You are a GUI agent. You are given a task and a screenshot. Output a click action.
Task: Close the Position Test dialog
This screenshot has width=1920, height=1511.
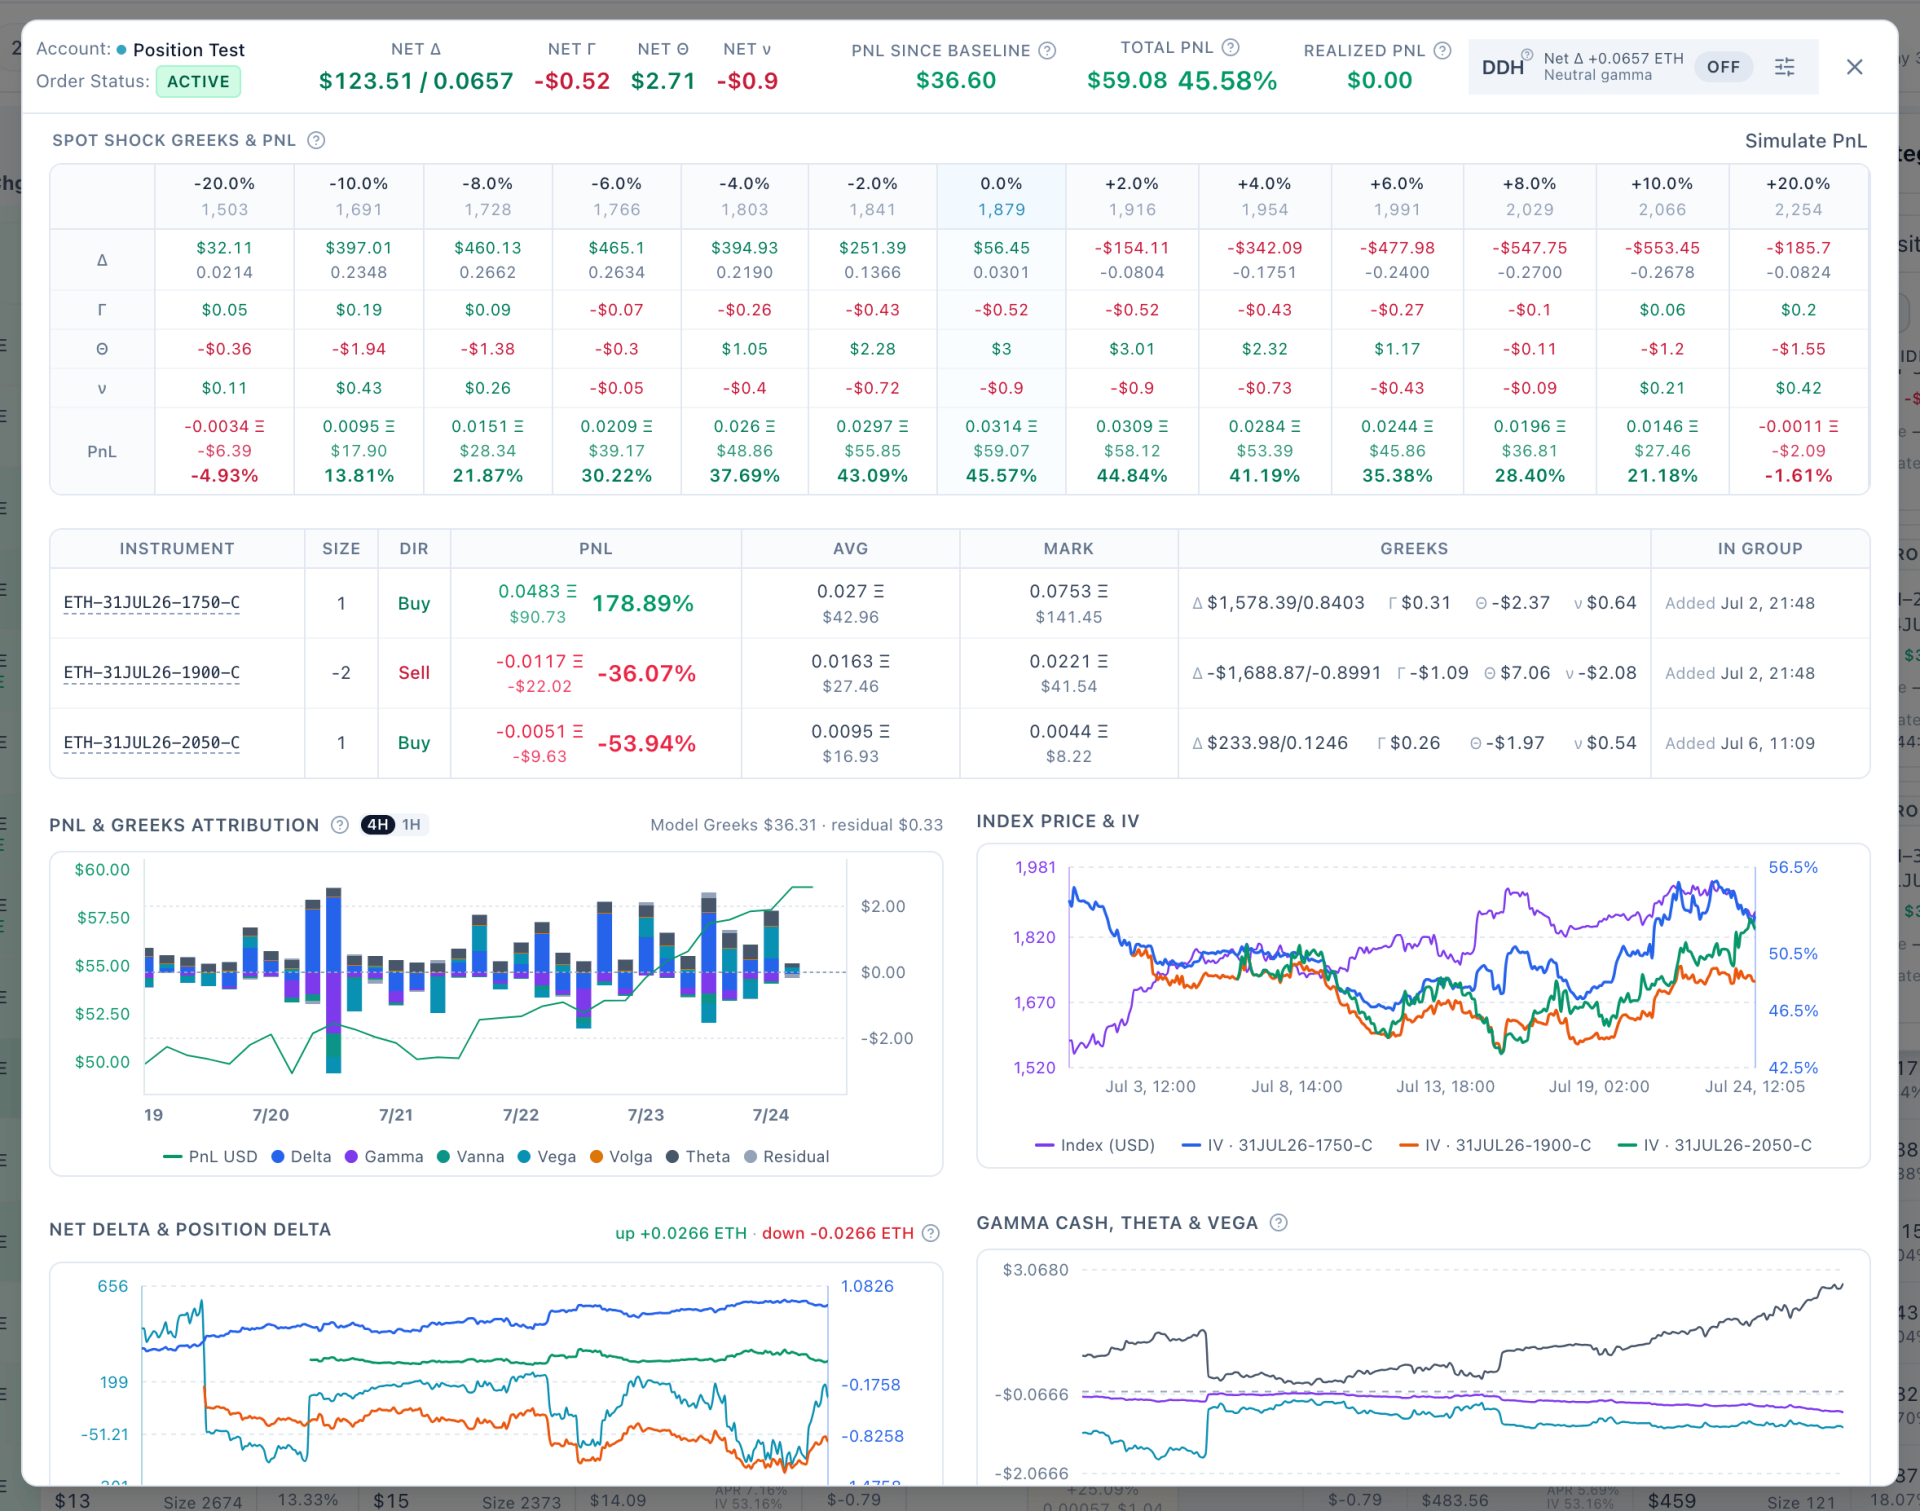pyautogui.click(x=1854, y=67)
